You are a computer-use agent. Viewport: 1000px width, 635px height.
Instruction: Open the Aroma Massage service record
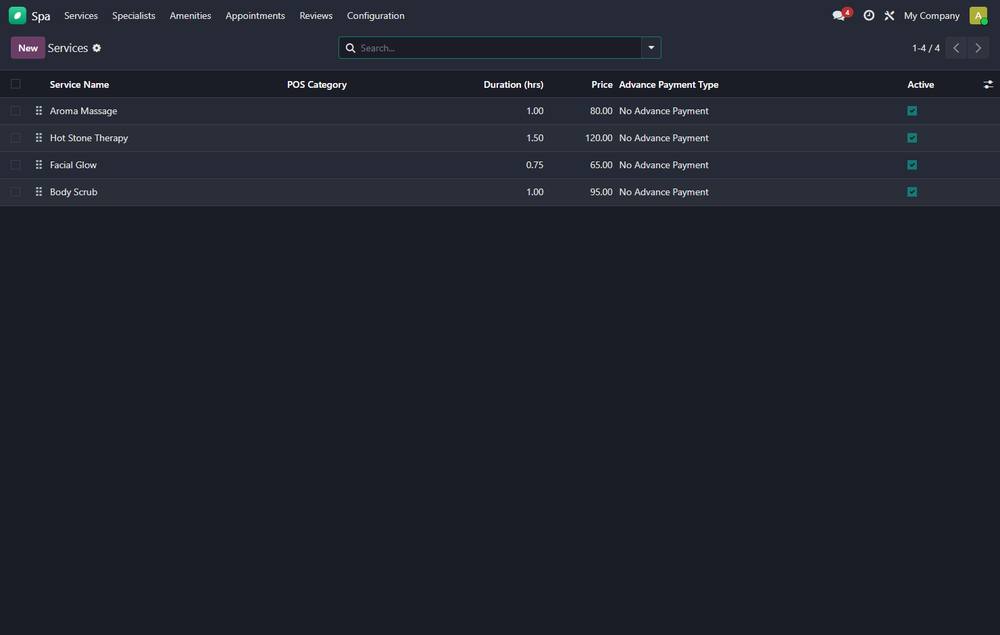point(84,111)
